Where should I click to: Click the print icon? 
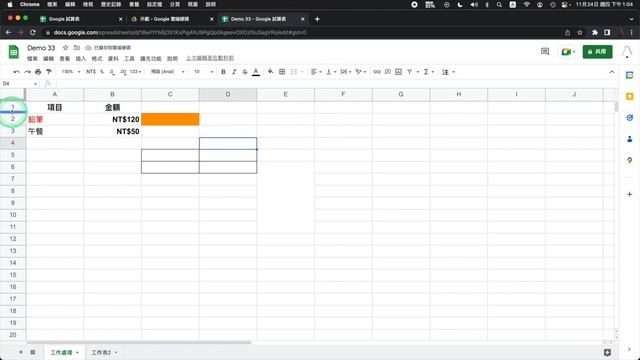[x=38, y=72]
